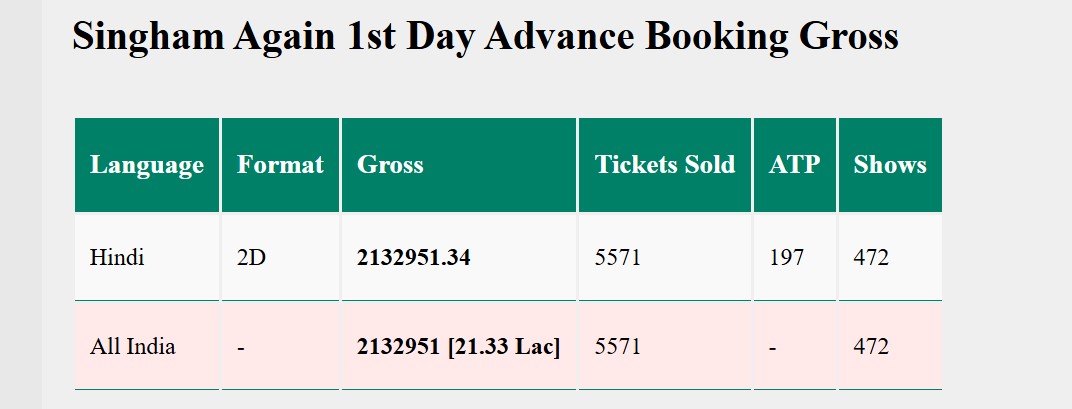
Task: Select the 2D format cell
Action: tap(251, 258)
